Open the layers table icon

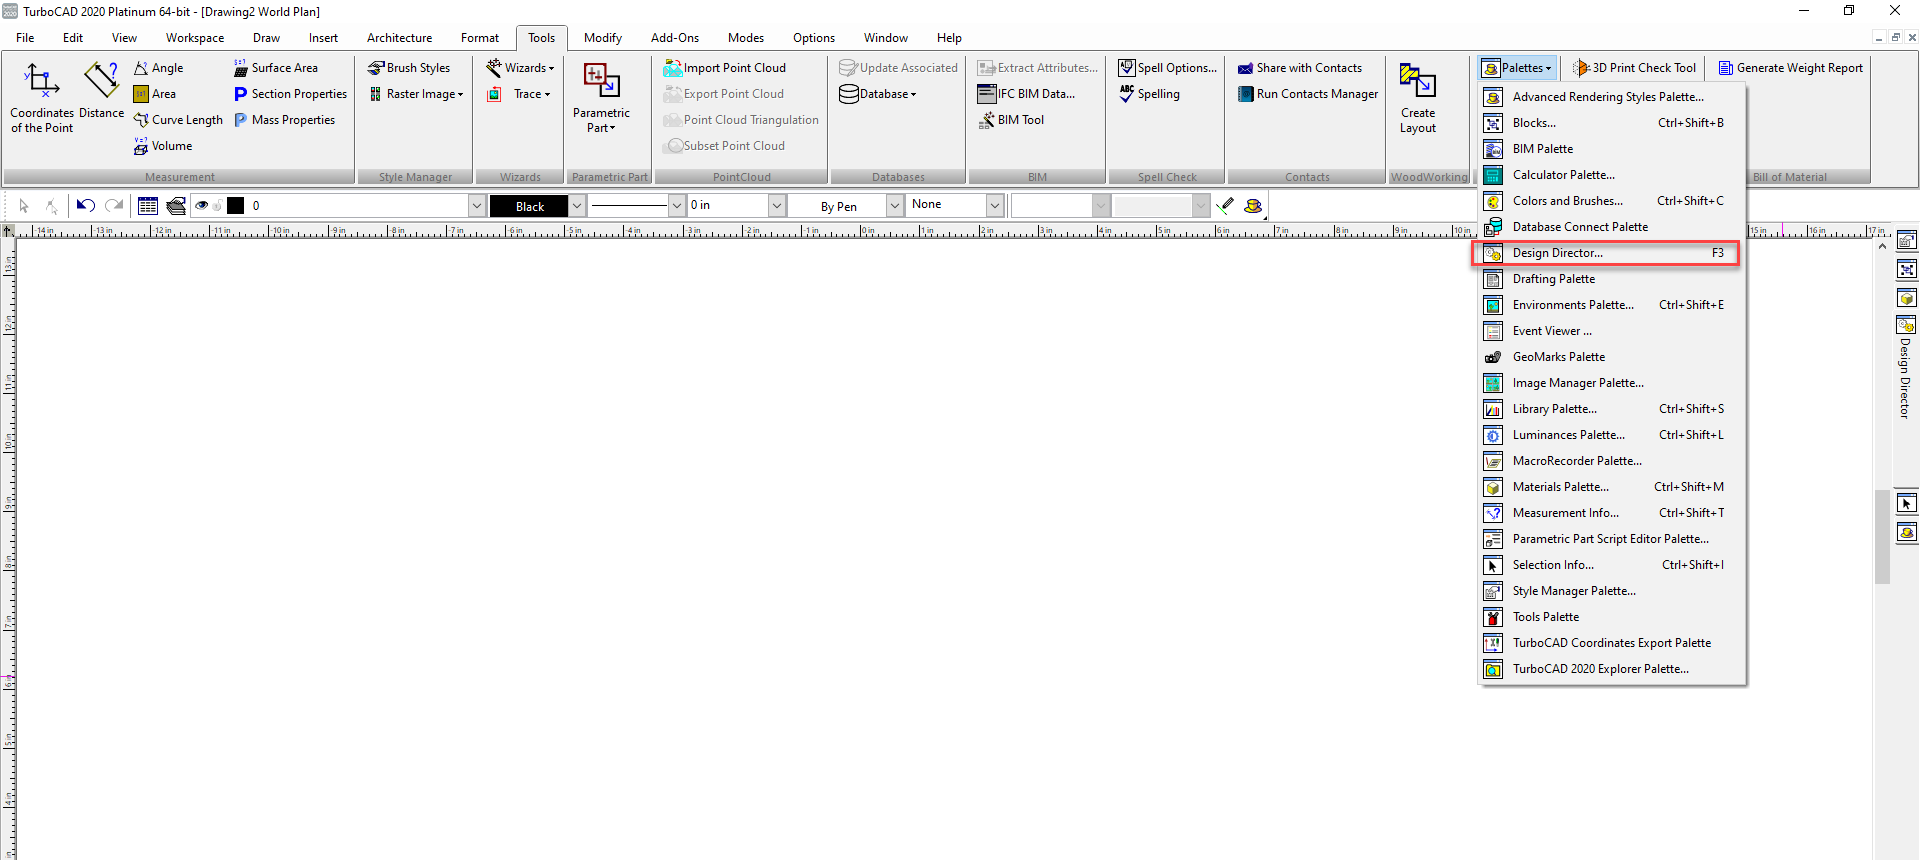(148, 206)
